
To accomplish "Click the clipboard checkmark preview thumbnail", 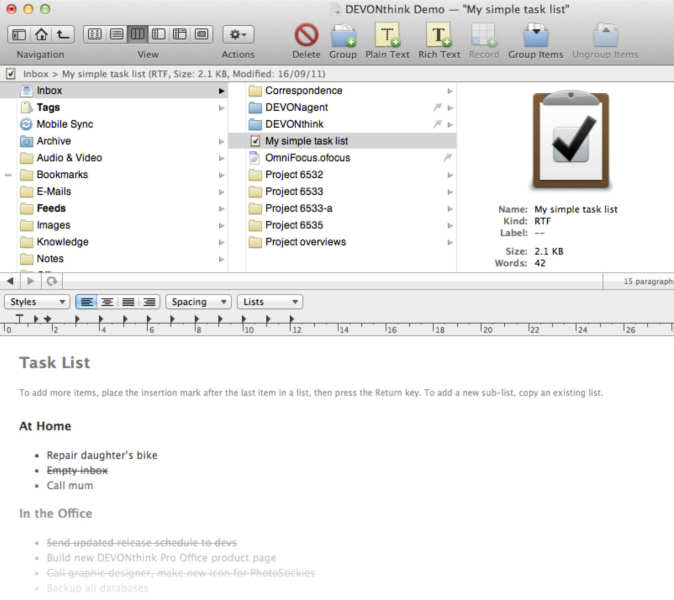I will point(571,140).
